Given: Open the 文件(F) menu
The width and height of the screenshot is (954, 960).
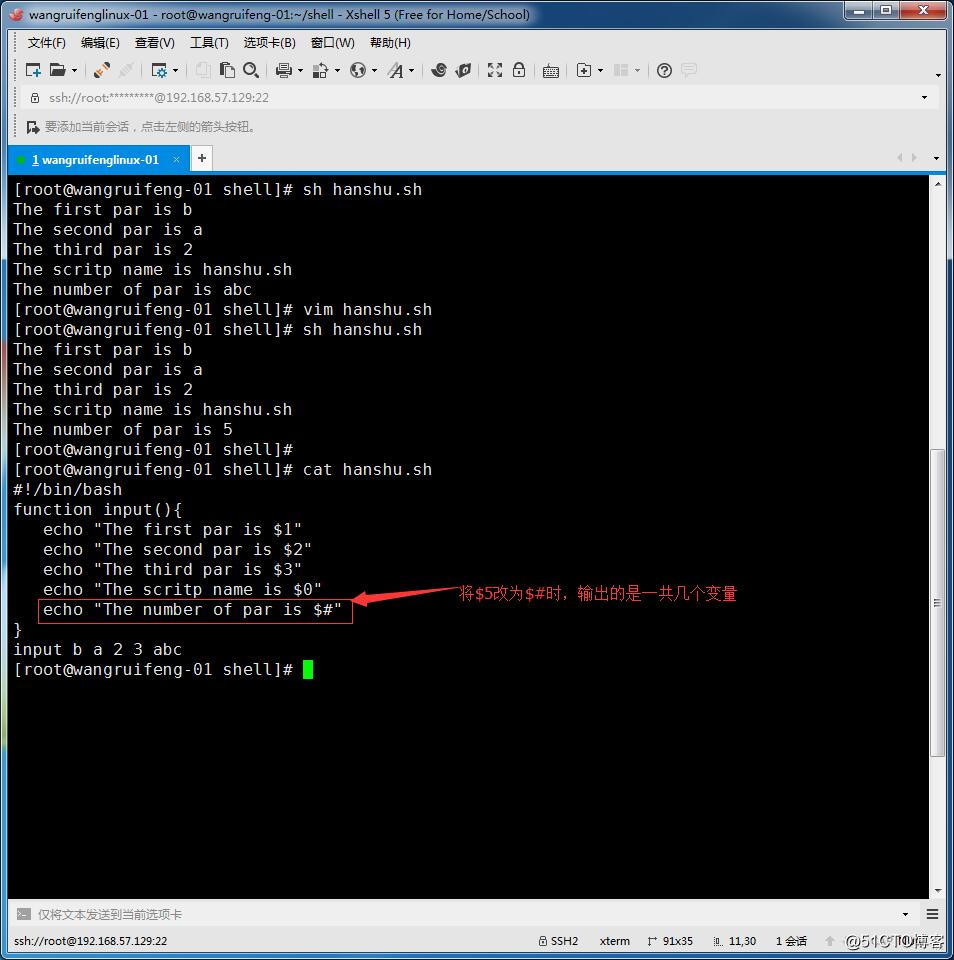Looking at the screenshot, I should [47, 43].
